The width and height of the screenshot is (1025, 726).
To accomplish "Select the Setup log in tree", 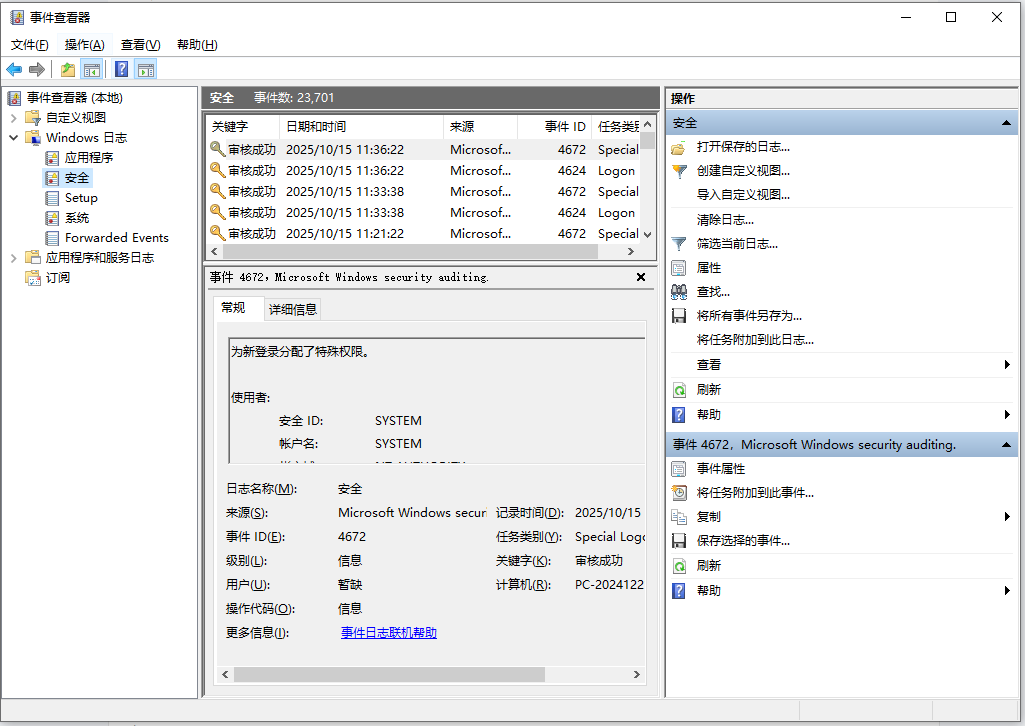I will point(81,198).
